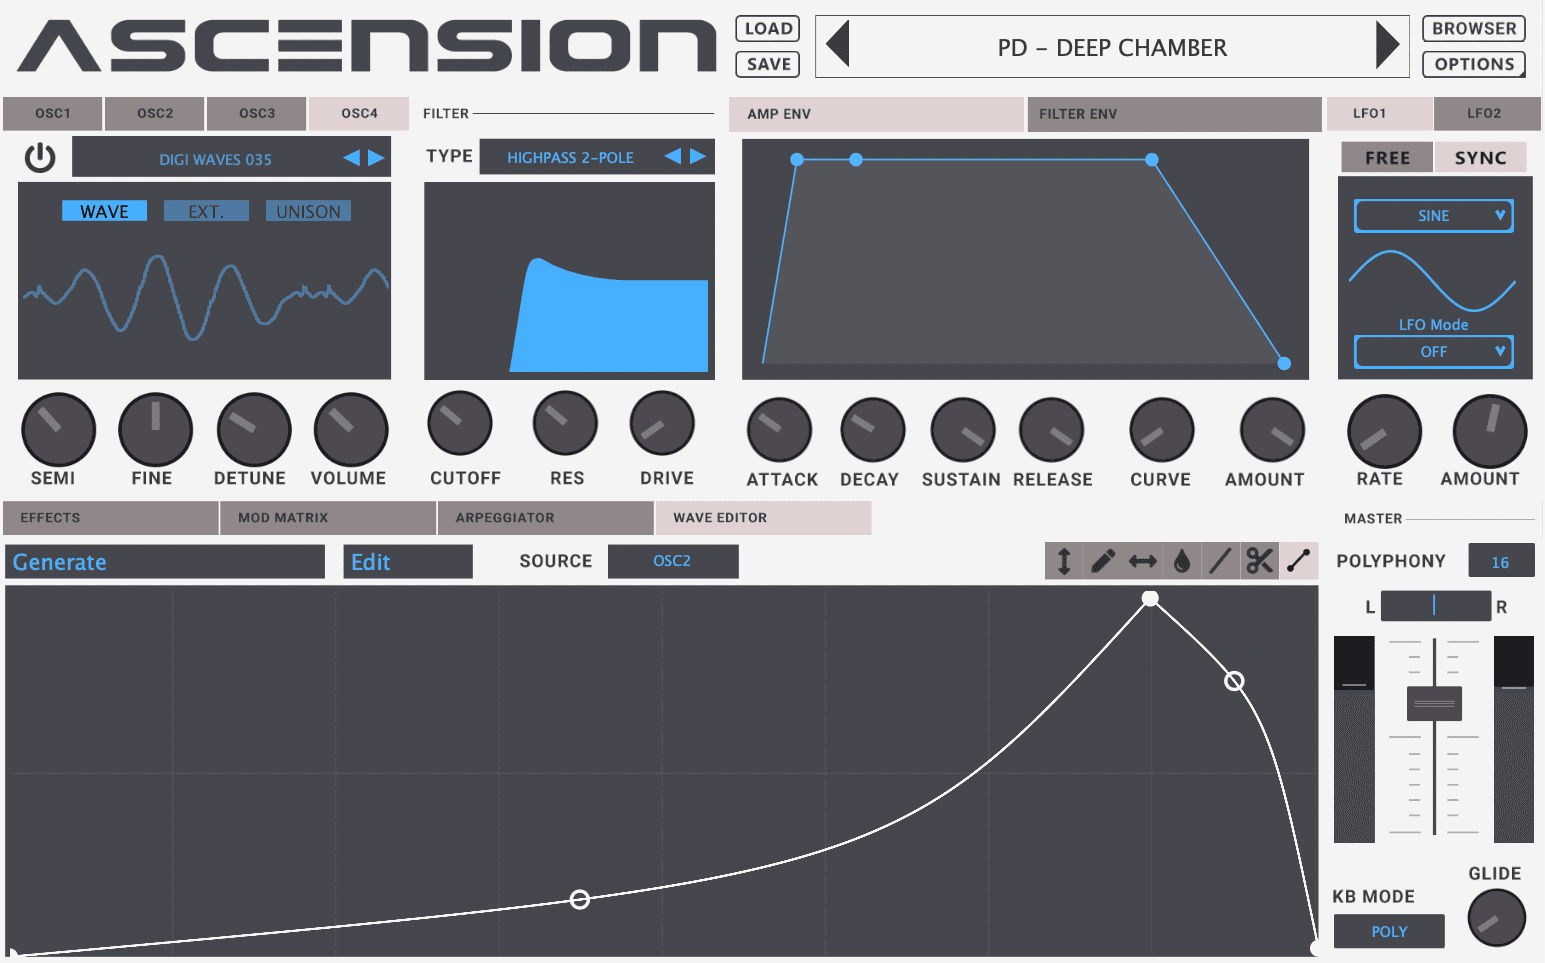Screen dimensions: 1545x963
Task: Select previous filter type arrow
Action: pos(673,156)
